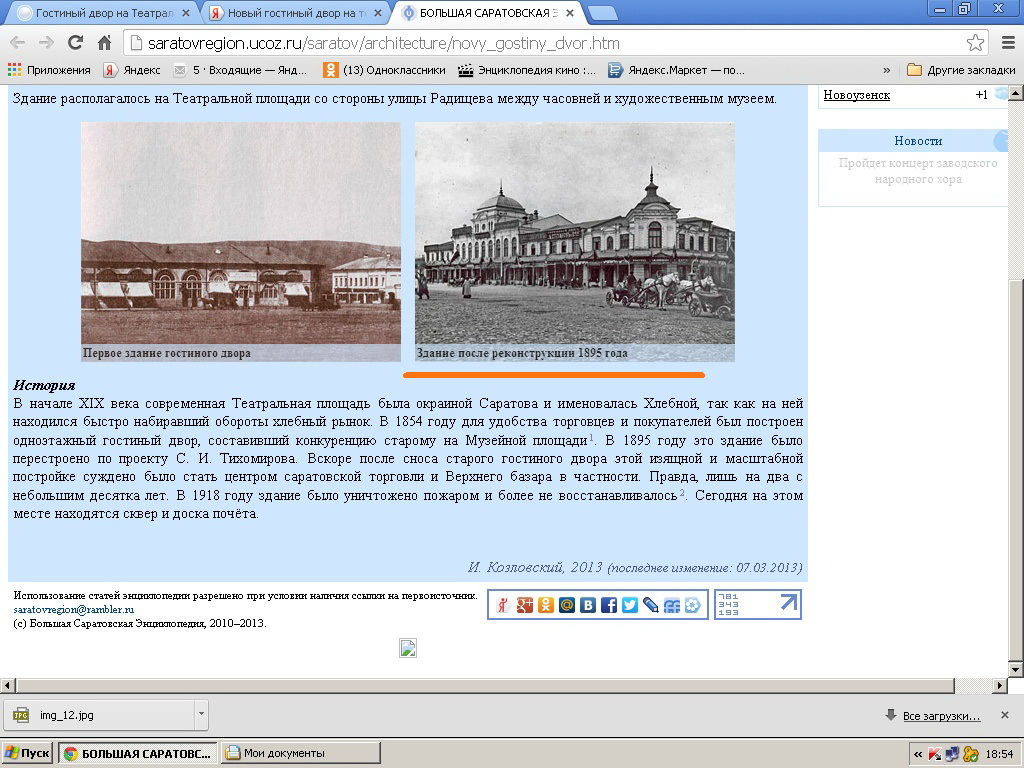1024x768 pixels.
Task: Enlarge the 1895 reconstruction photo
Action: (x=574, y=233)
